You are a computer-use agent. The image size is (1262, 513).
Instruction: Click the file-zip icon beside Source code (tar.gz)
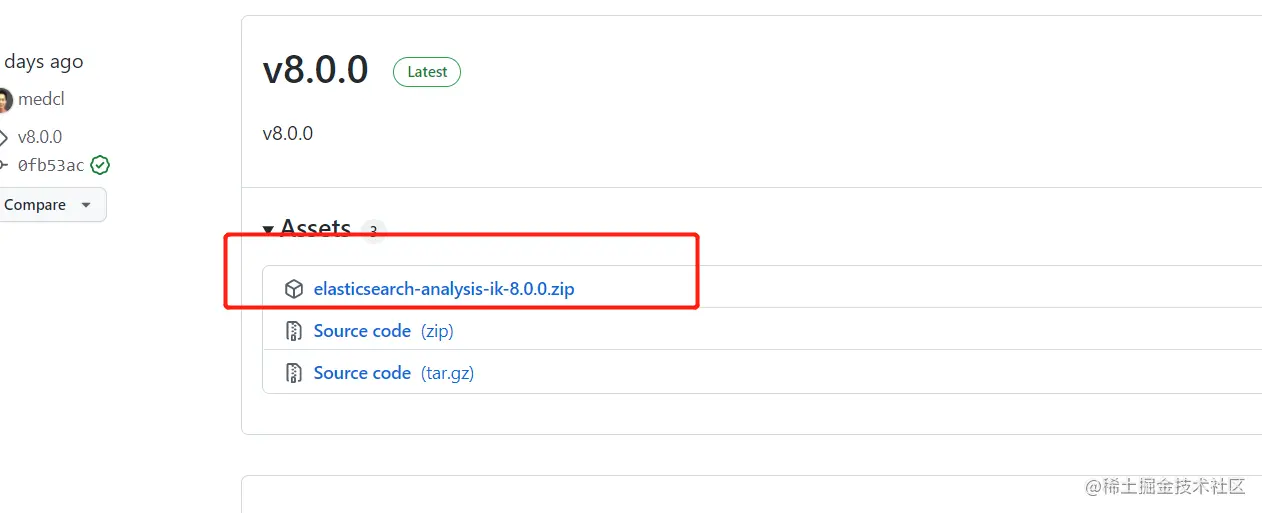point(294,373)
